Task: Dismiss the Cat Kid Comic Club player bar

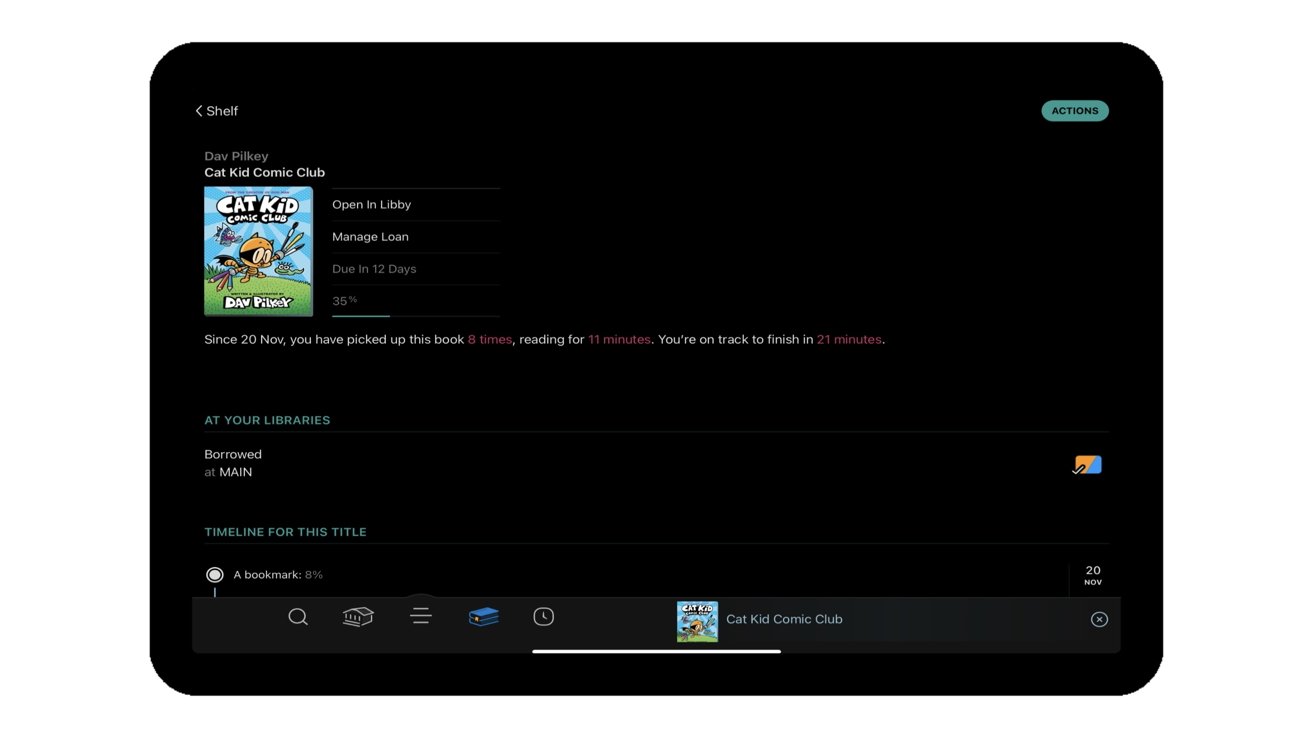Action: click(1099, 619)
